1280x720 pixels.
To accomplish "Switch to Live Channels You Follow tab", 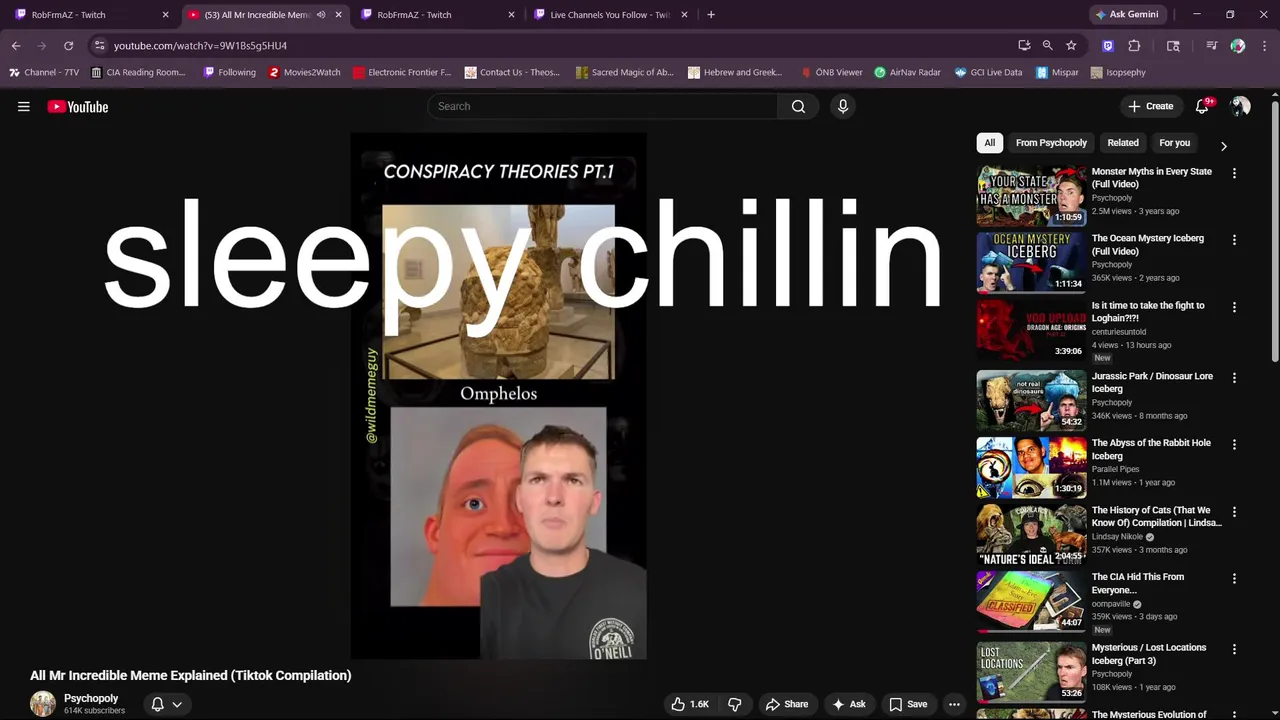I will click(610, 15).
